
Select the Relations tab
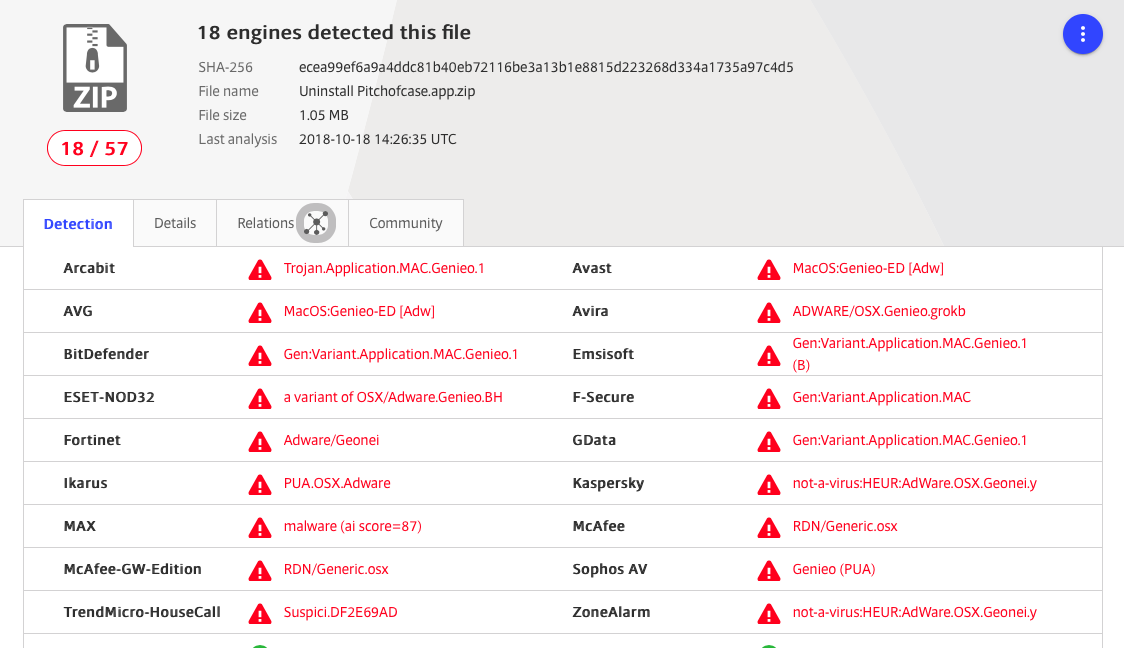tap(265, 223)
